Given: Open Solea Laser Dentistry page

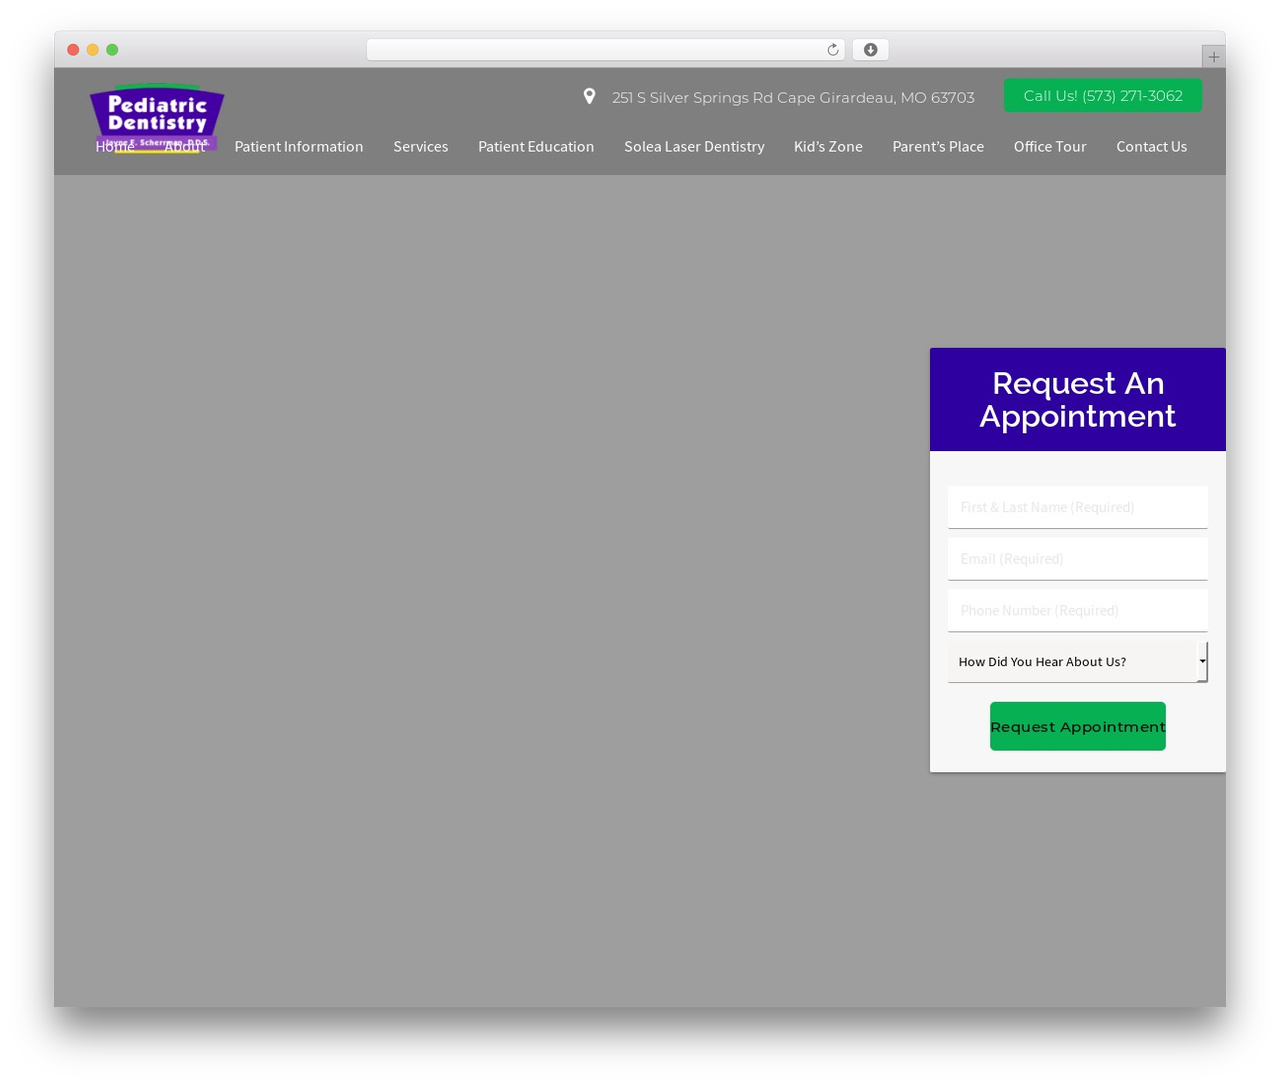Looking at the screenshot, I should click(x=694, y=147).
